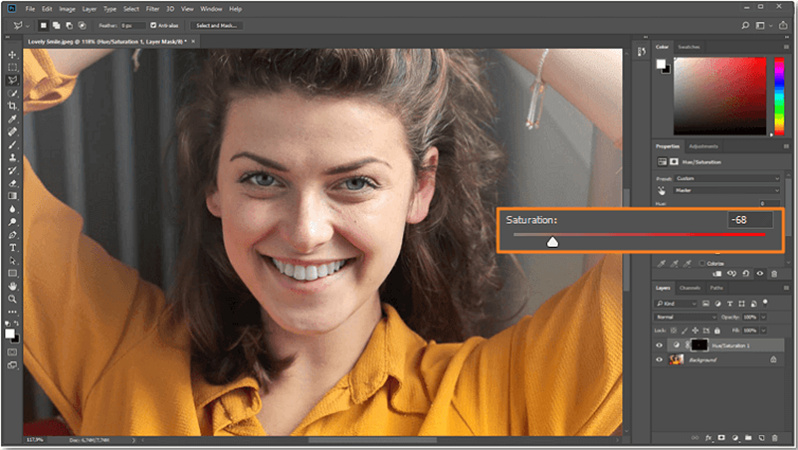798x450 pixels.
Task: Switch to the Swatches tab
Action: click(x=688, y=47)
